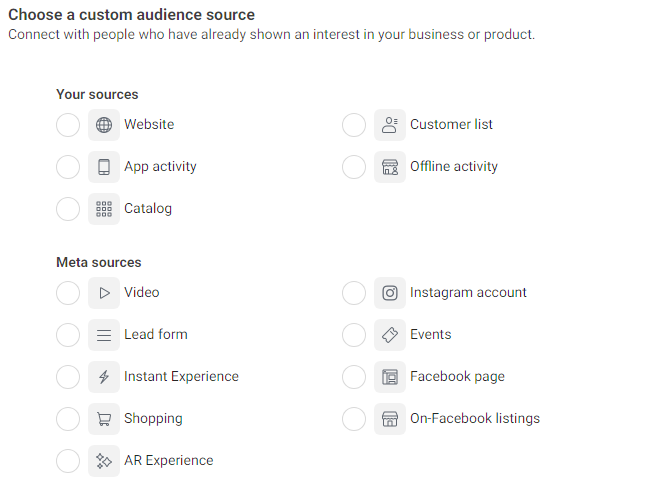Click the On-Facebook listings label
The height and width of the screenshot is (483, 645).
point(475,419)
